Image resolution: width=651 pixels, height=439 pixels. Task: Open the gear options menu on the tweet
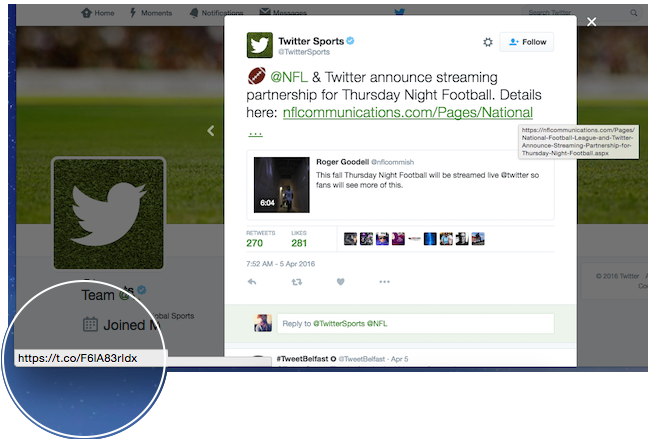pyautogui.click(x=488, y=42)
